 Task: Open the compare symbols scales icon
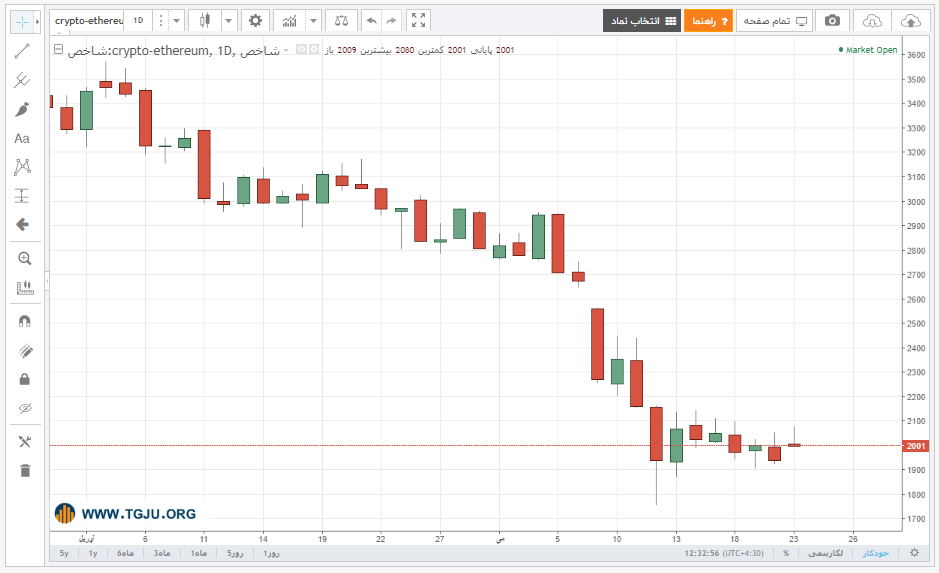coord(341,21)
